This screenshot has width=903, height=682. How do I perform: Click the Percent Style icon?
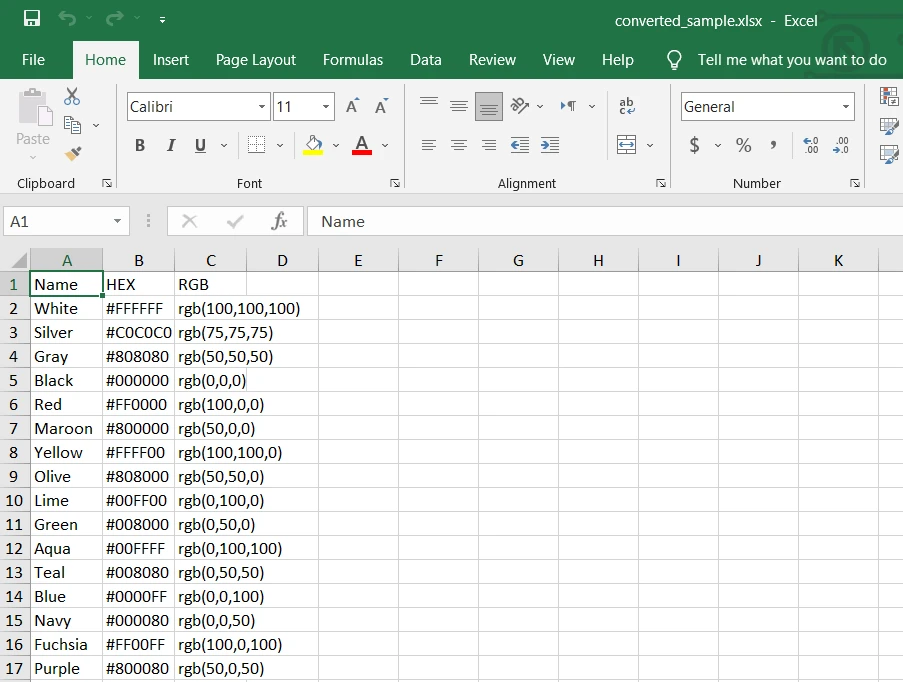(x=743, y=146)
